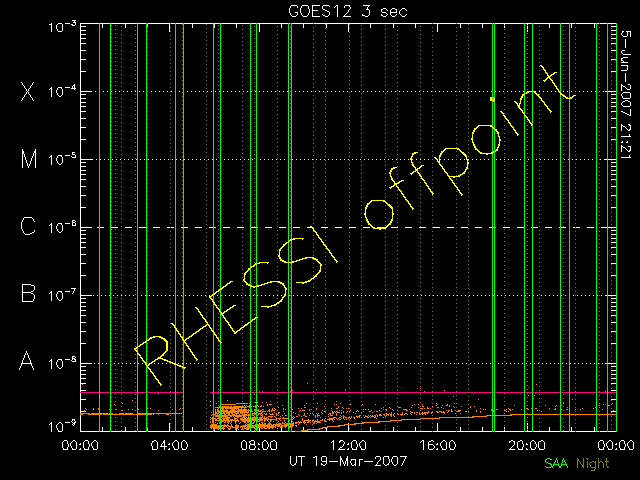Click the date label 'UT 19-Mar-2007'
The width and height of the screenshot is (640, 480).
[x=348, y=461]
